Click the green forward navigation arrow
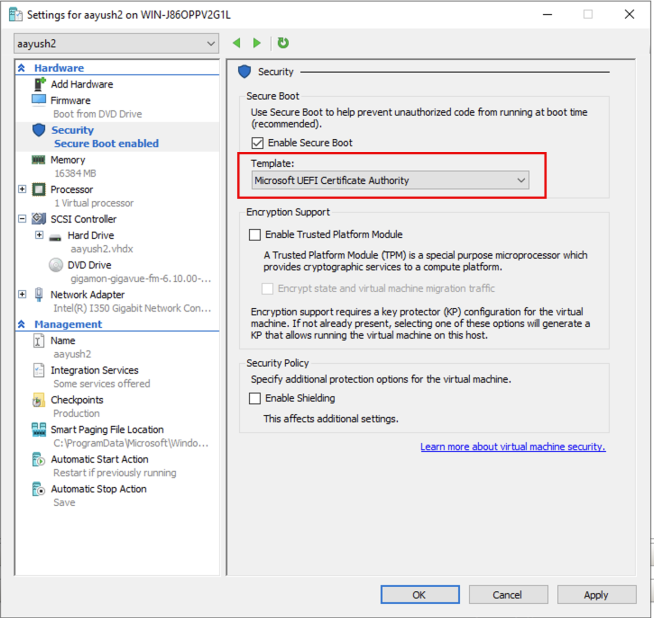This screenshot has height=618, width=654. click(x=257, y=43)
